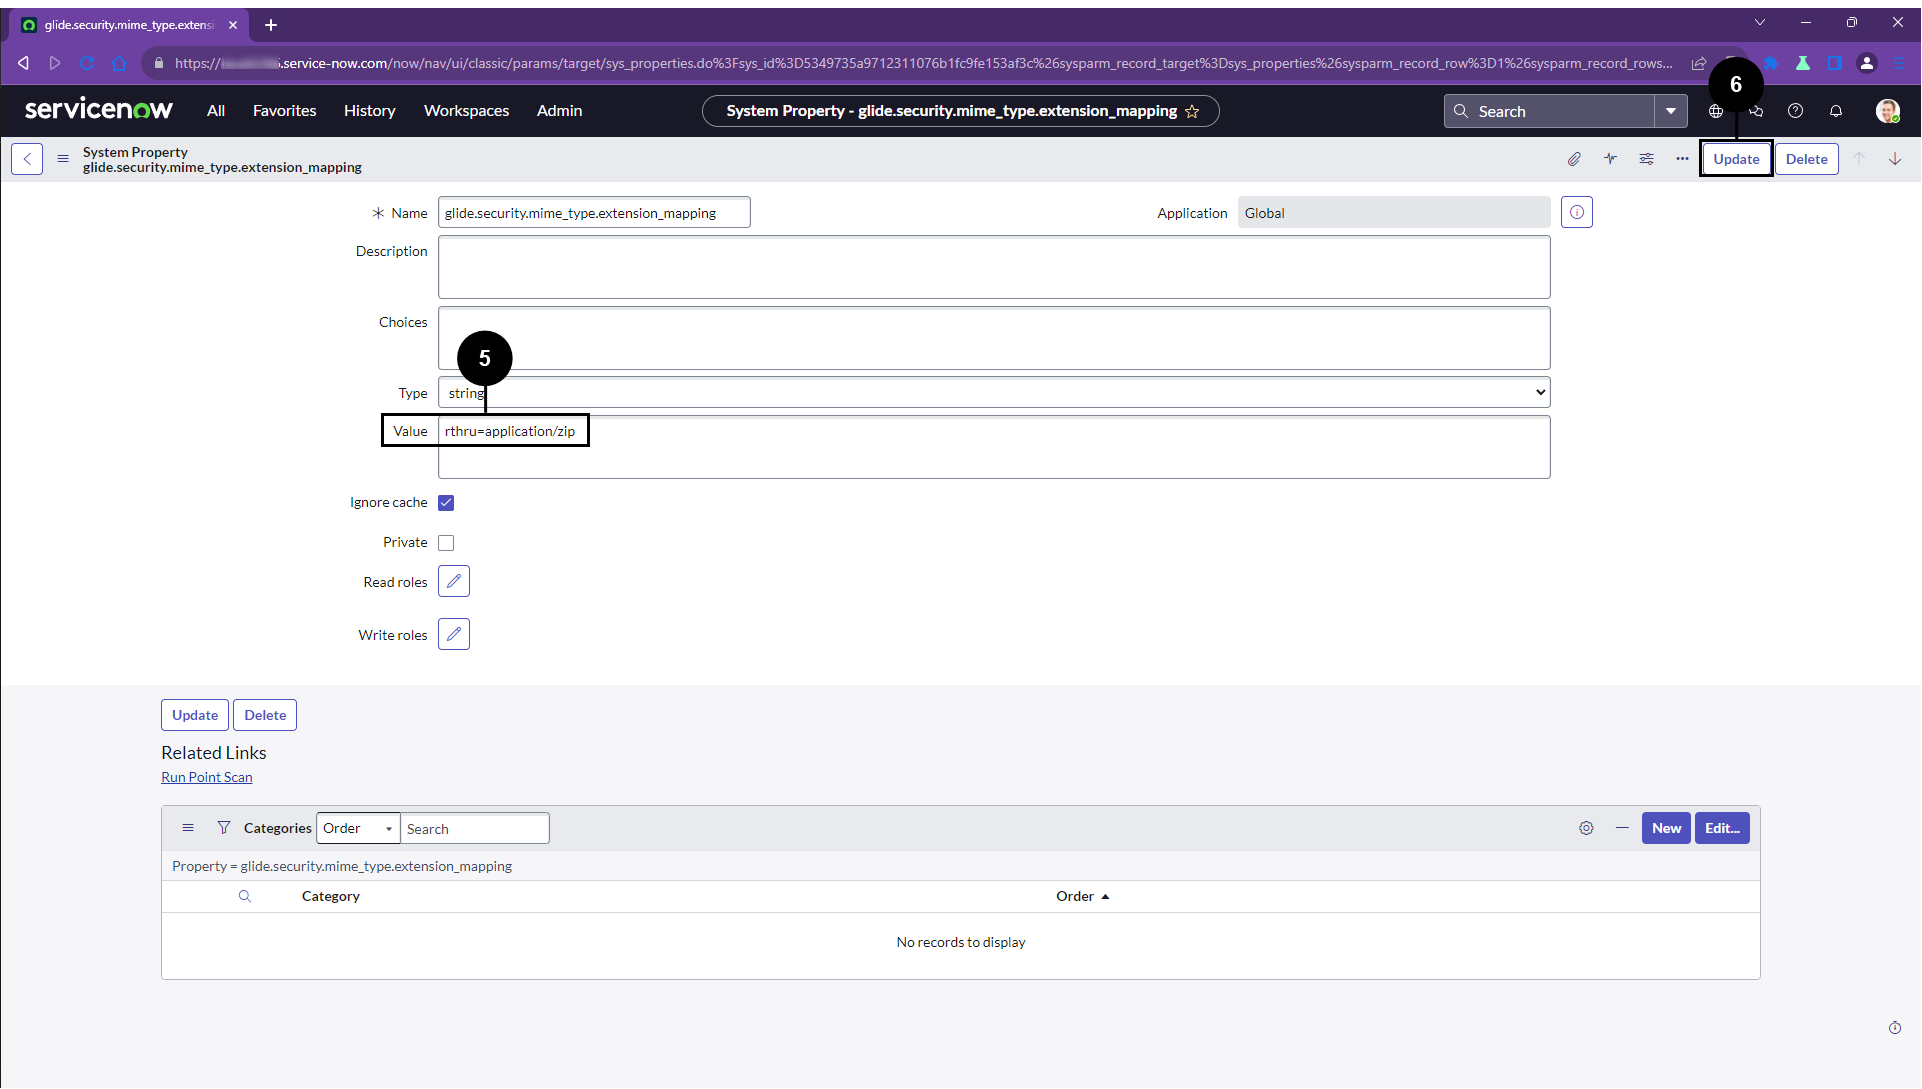Image resolution: width=1922 pixels, height=1089 pixels.
Task: Open more options ellipsis menu
Action: tap(1682, 159)
